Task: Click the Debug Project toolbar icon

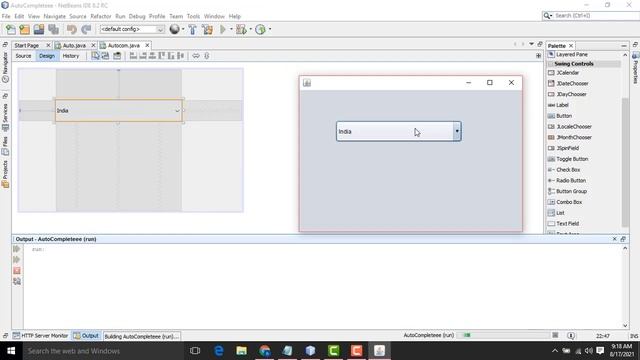Action: tap(241, 29)
